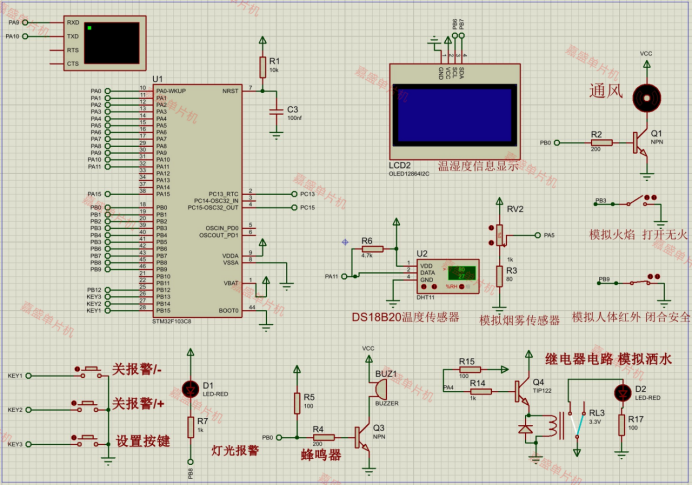Click the '模拟人体红外 闭合安全' label
This screenshot has width=692, height=486.
pos(631,316)
